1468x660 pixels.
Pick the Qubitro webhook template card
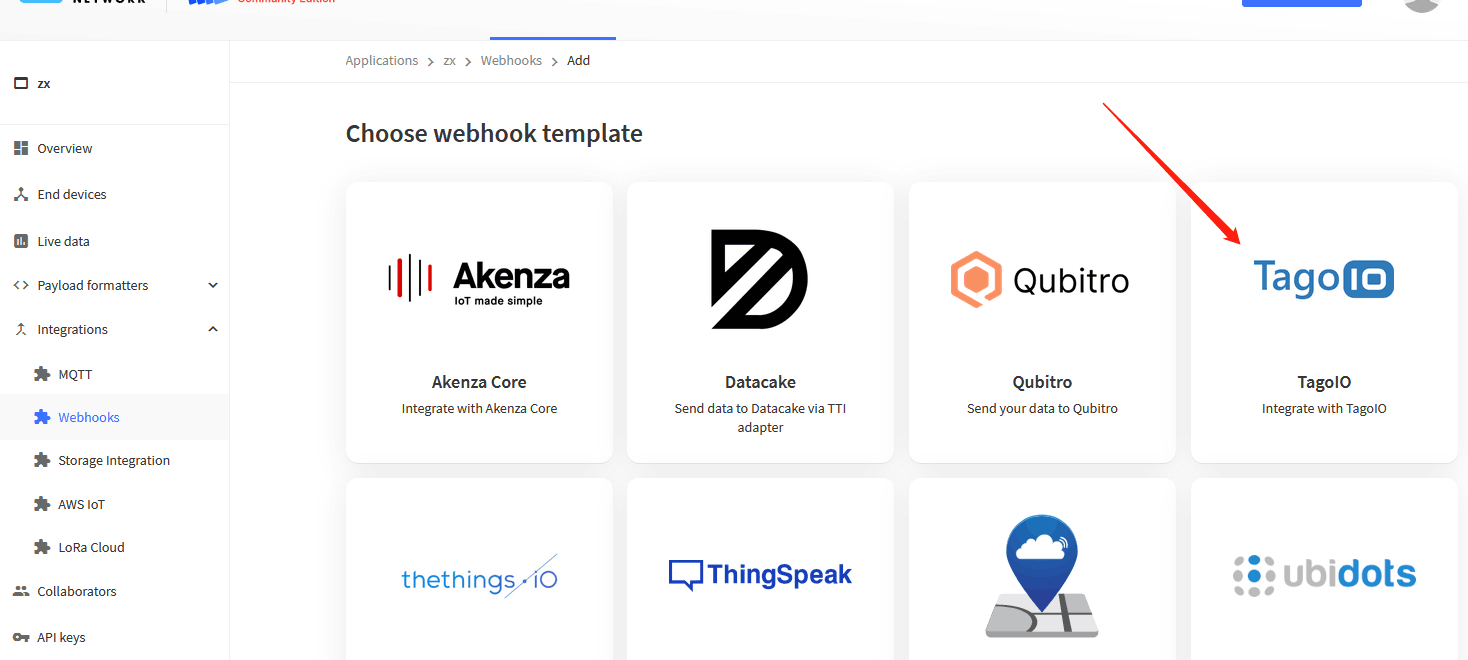pos(1042,322)
